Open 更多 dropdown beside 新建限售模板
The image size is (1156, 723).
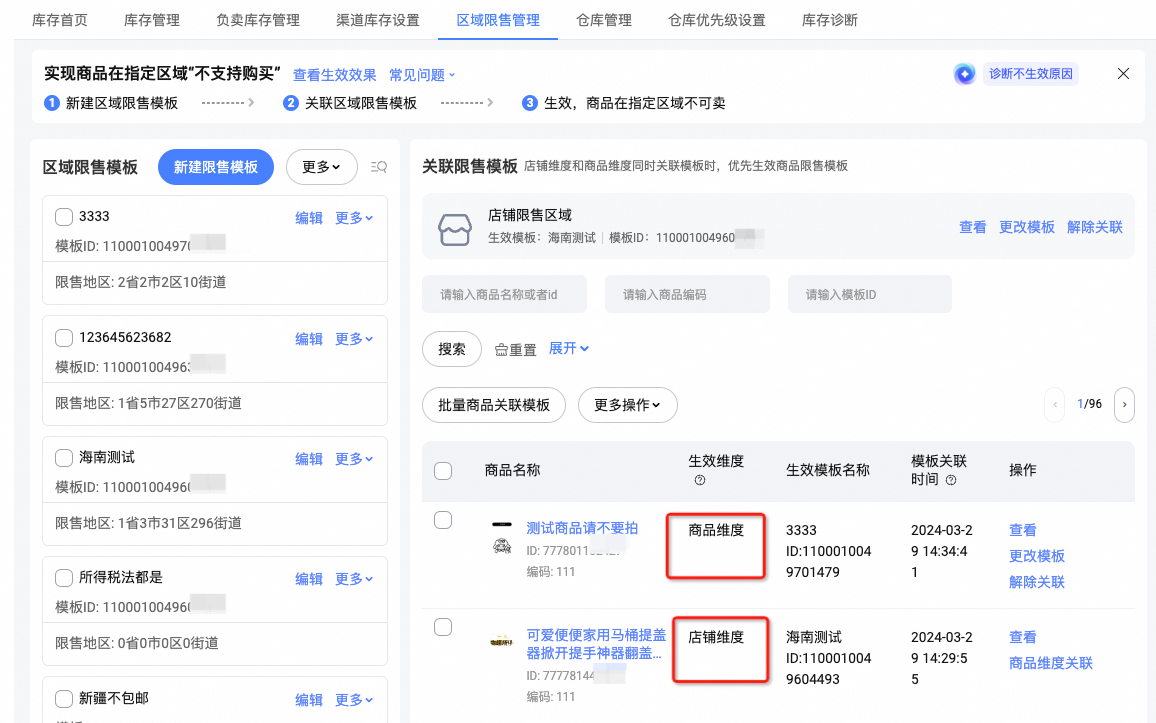tap(321, 167)
